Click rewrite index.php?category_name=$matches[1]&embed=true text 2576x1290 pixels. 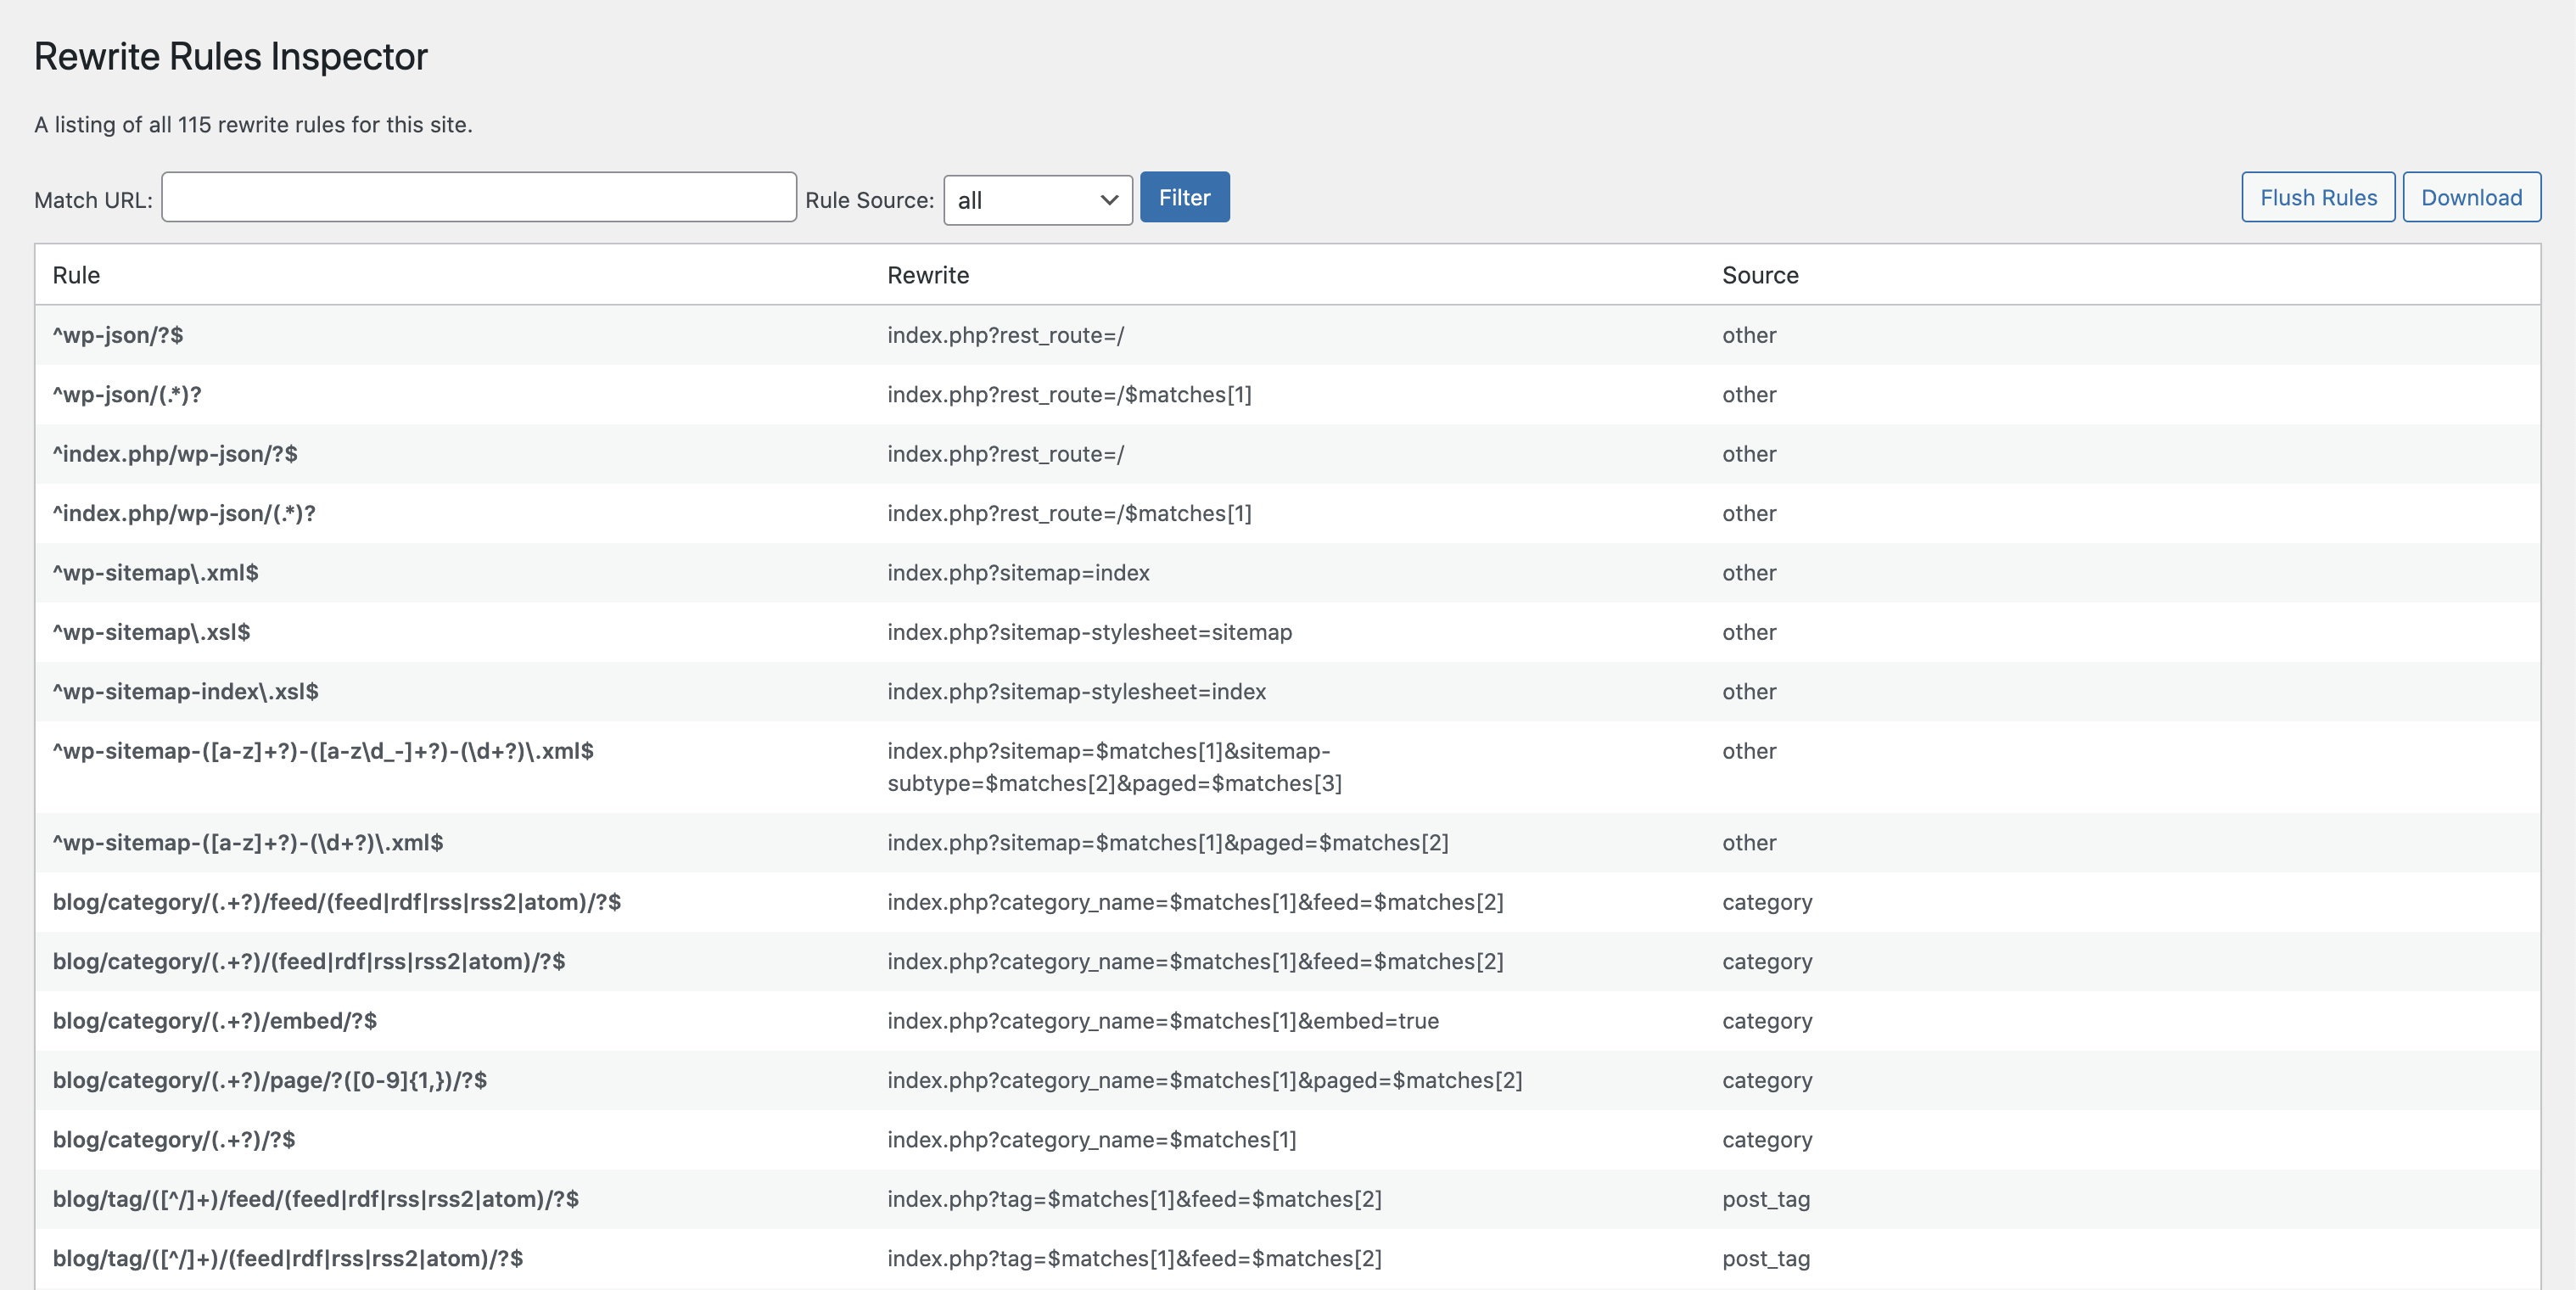(x=1162, y=1021)
